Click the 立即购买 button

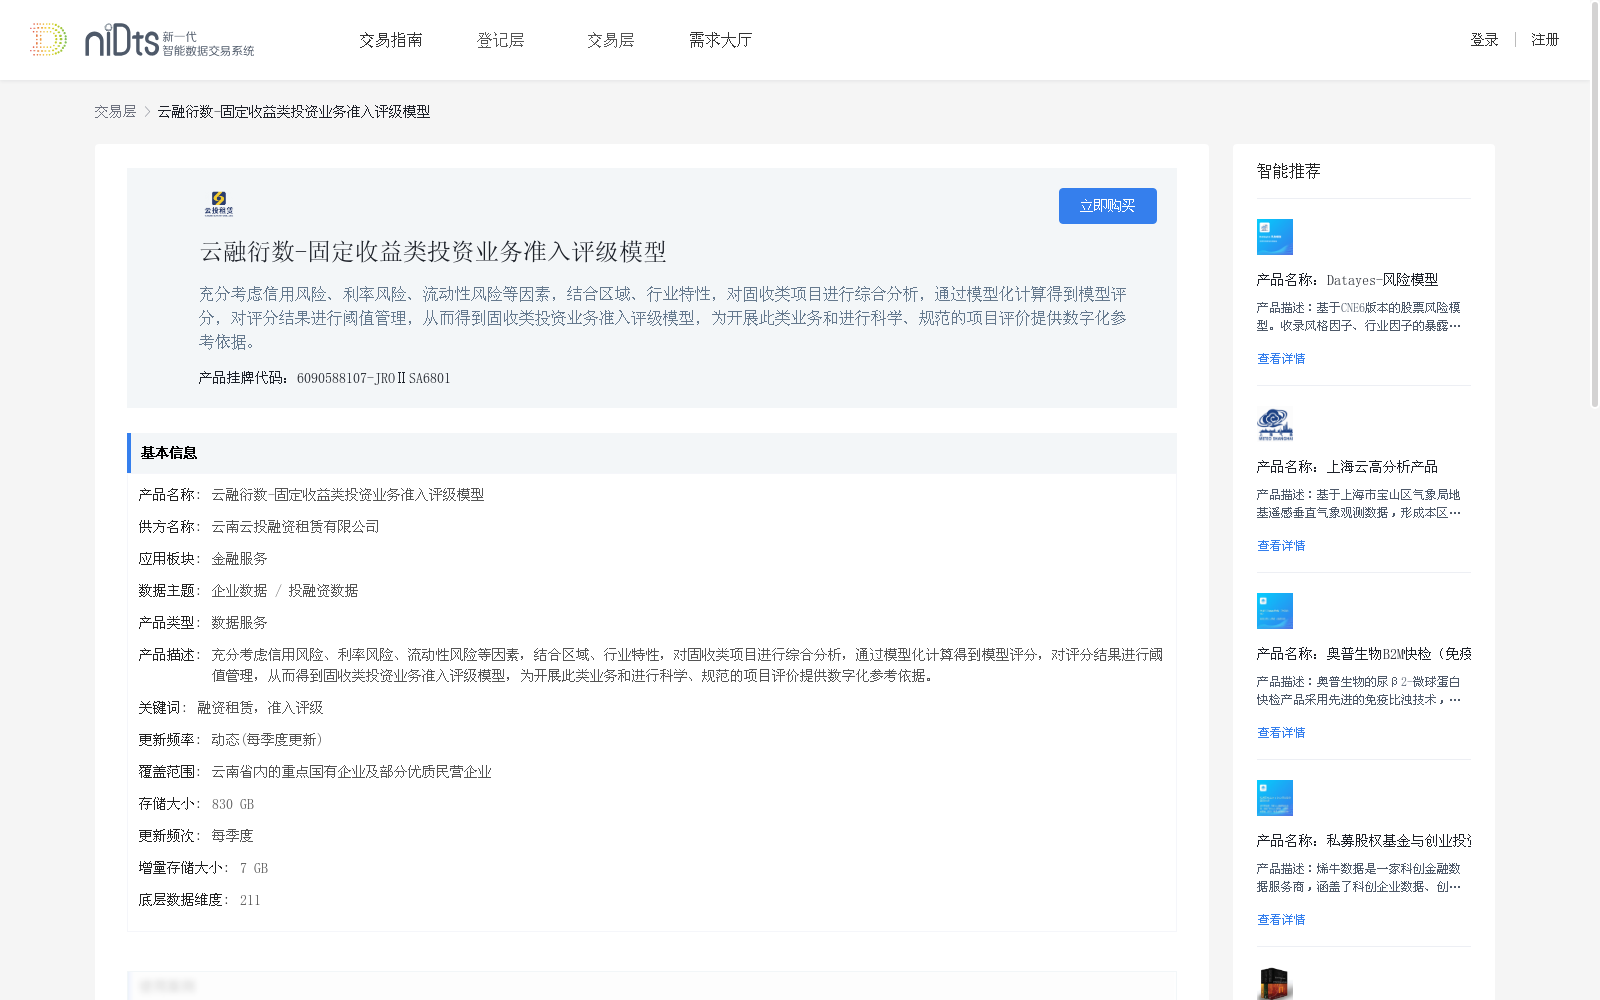1108,206
